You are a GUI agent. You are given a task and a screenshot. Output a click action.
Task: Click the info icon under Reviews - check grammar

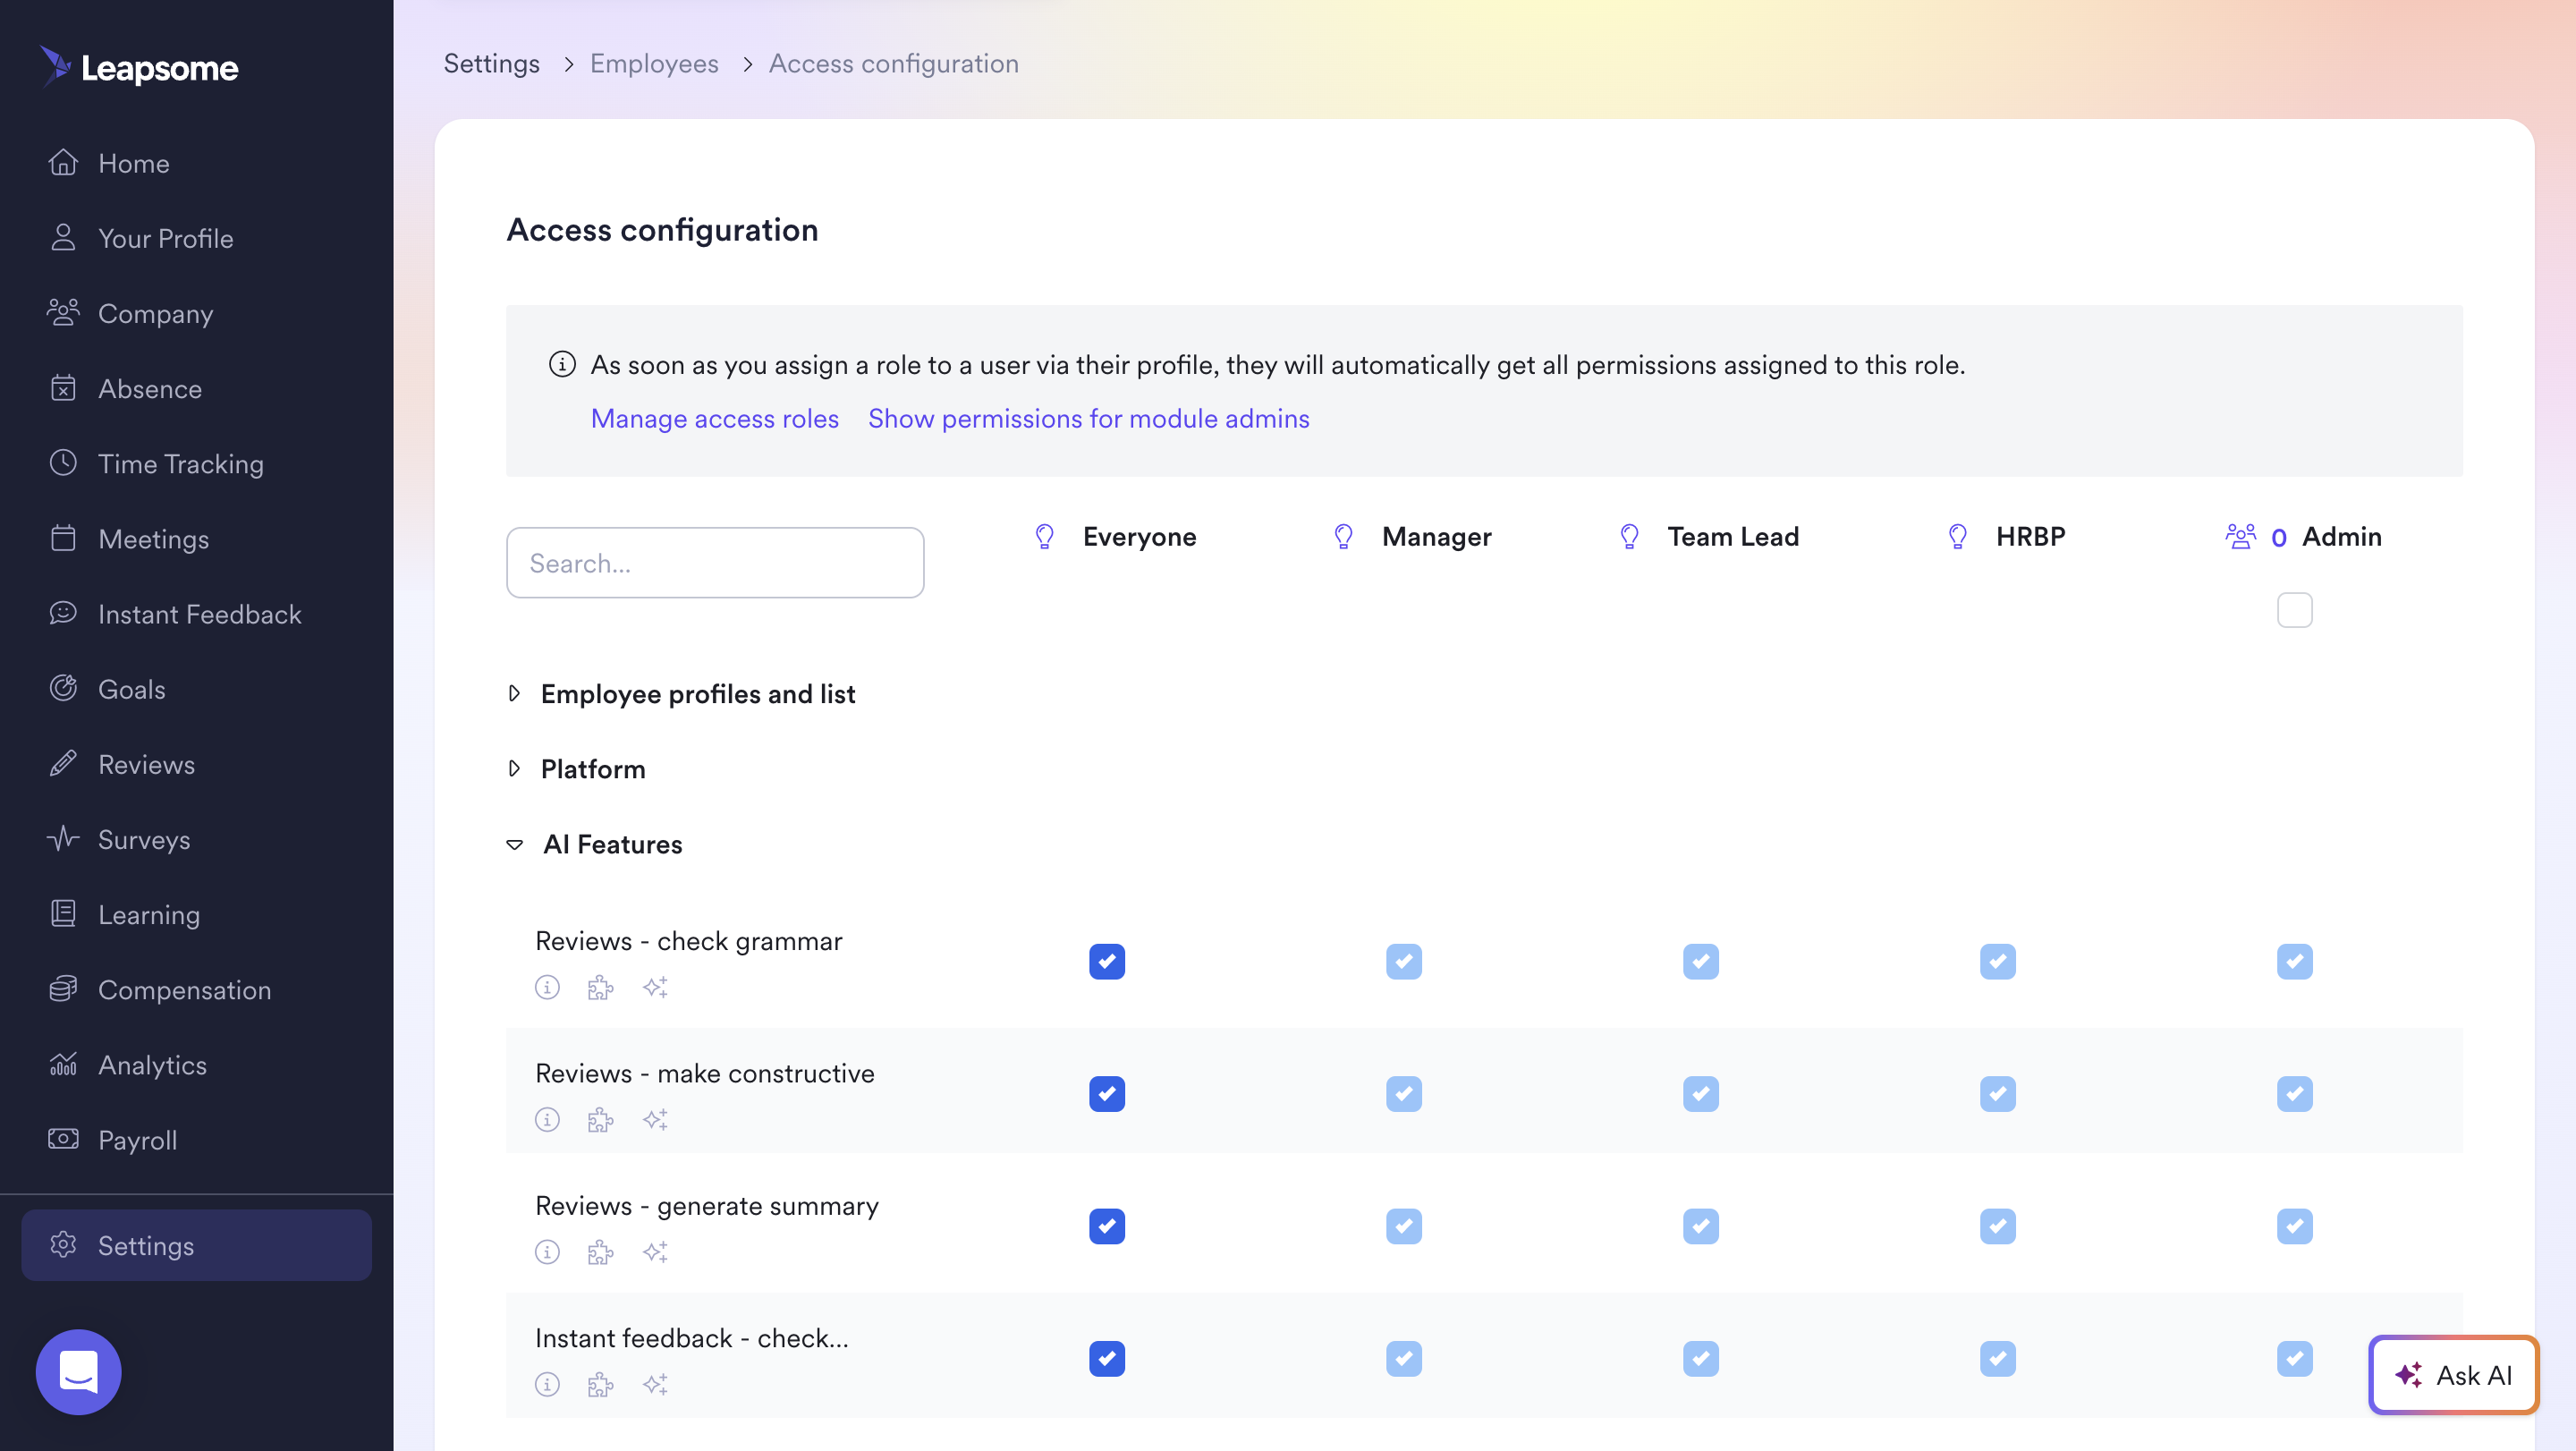[547, 988]
